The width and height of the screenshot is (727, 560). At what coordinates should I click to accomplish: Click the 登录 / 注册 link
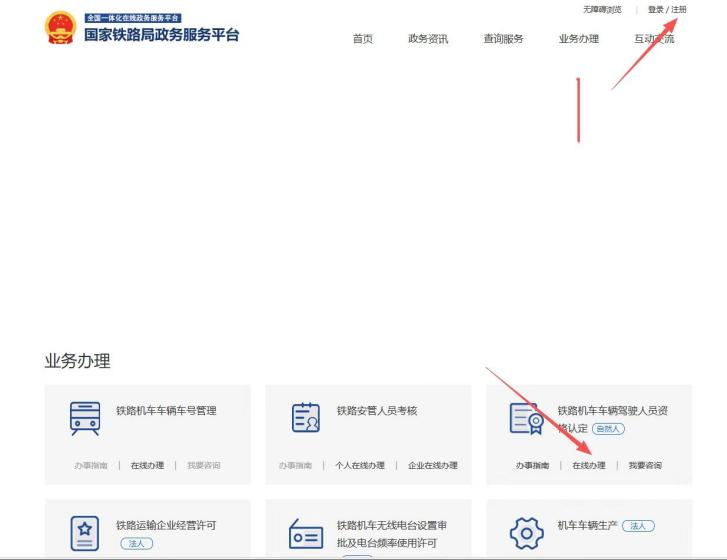[x=667, y=9]
